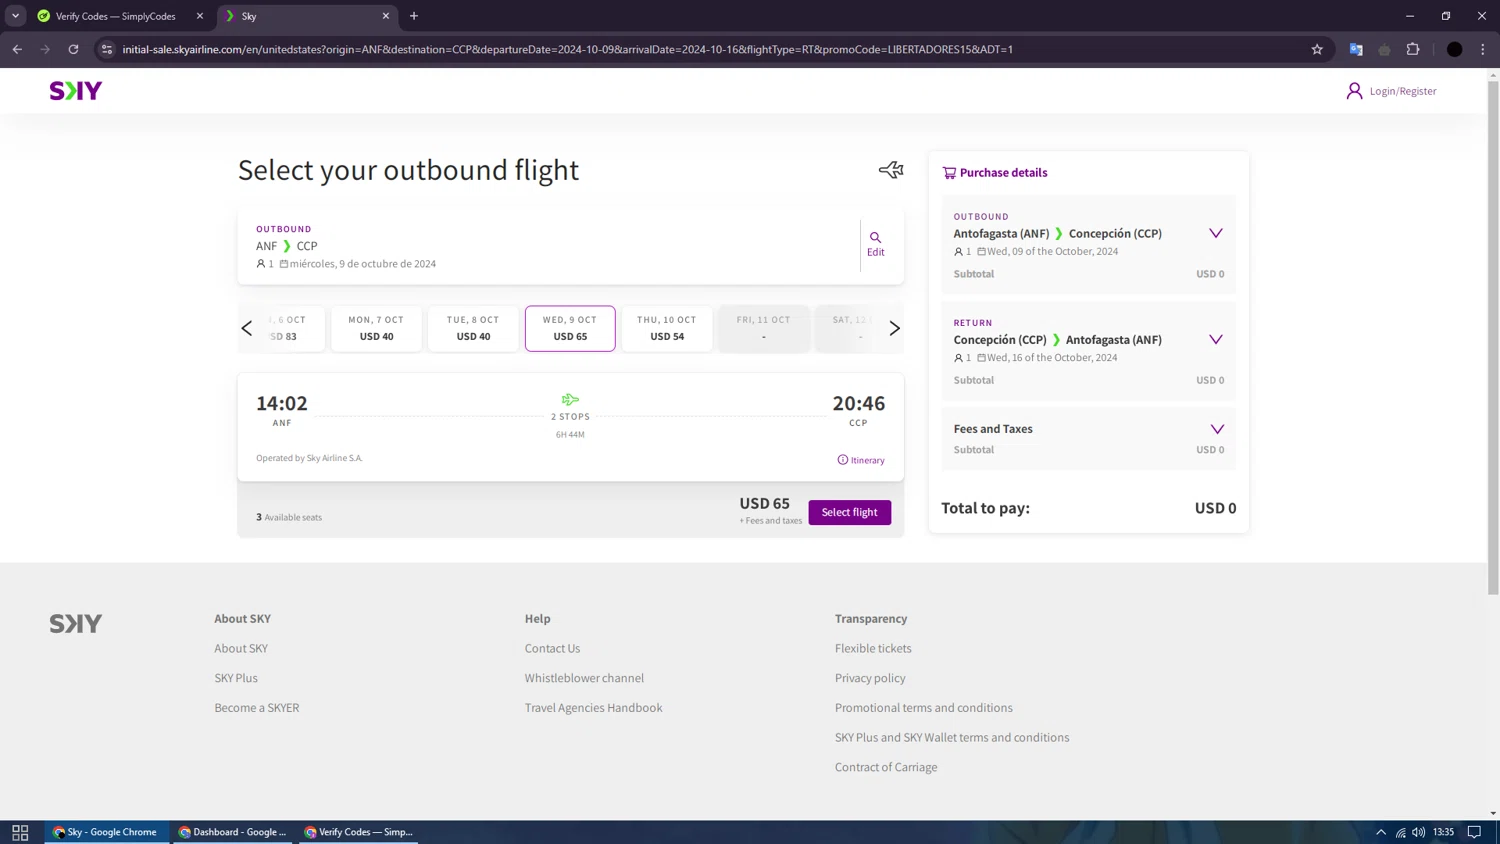Click the airplane icon beside heading
1500x844 pixels.
point(891,170)
